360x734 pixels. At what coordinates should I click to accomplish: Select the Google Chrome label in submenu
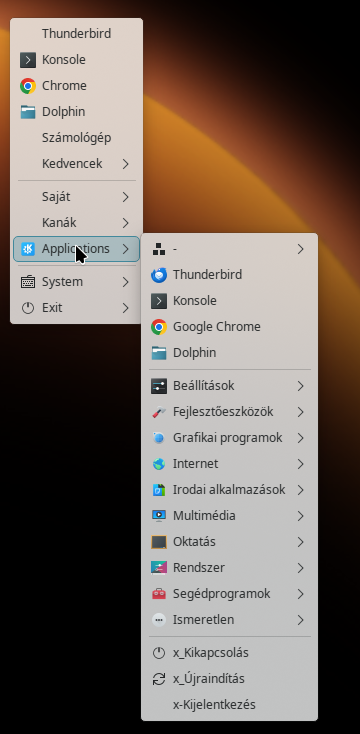(217, 327)
